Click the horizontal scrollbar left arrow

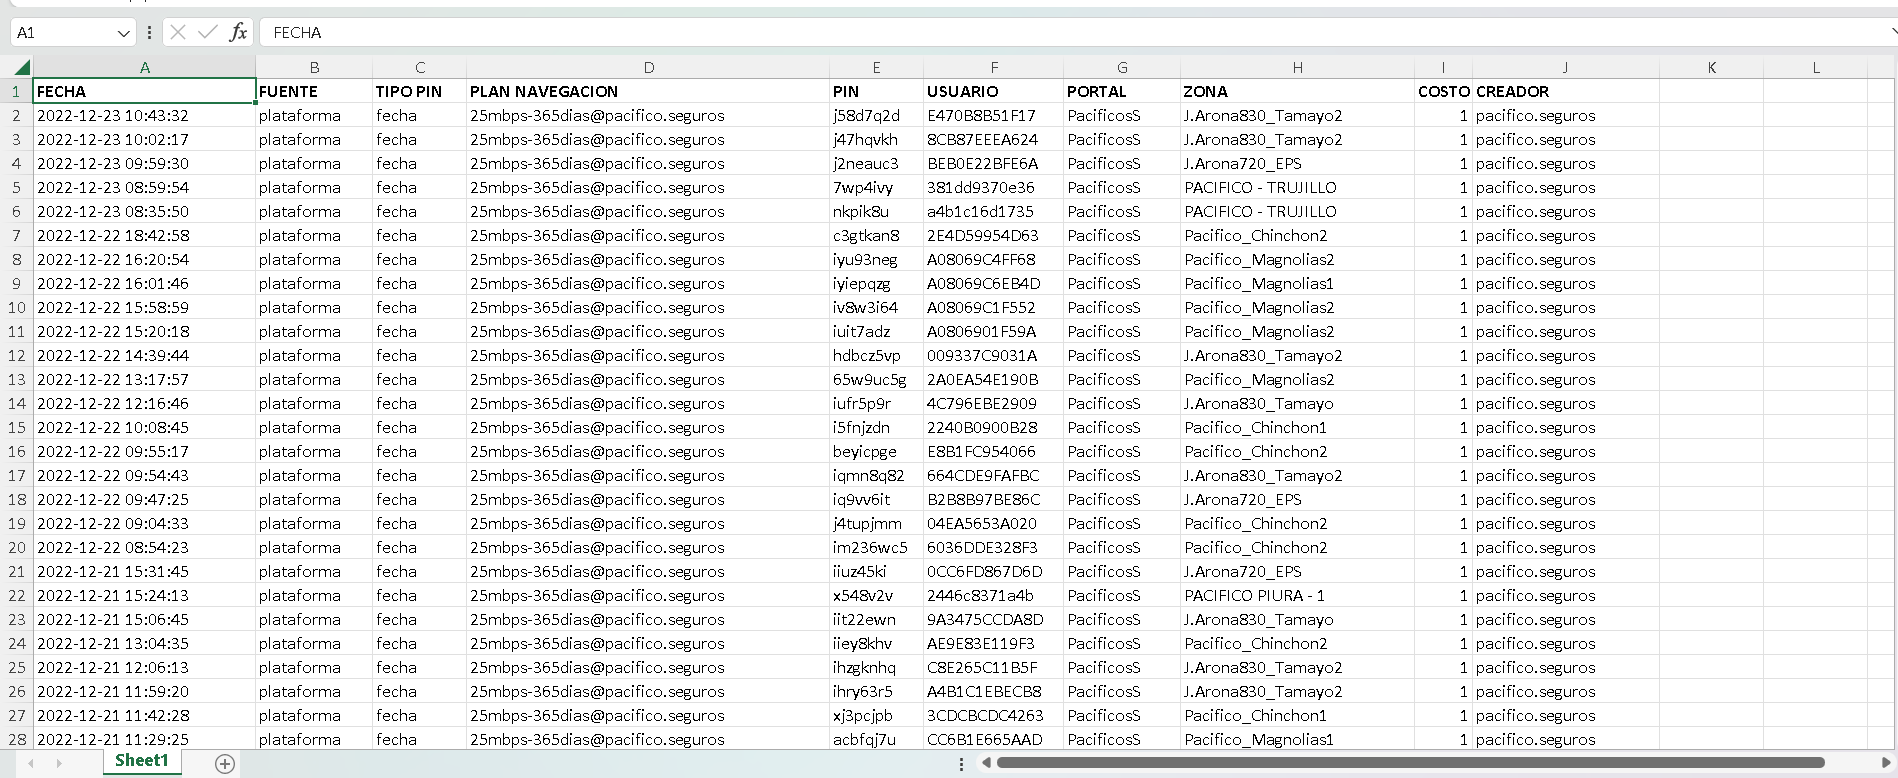pos(986,763)
